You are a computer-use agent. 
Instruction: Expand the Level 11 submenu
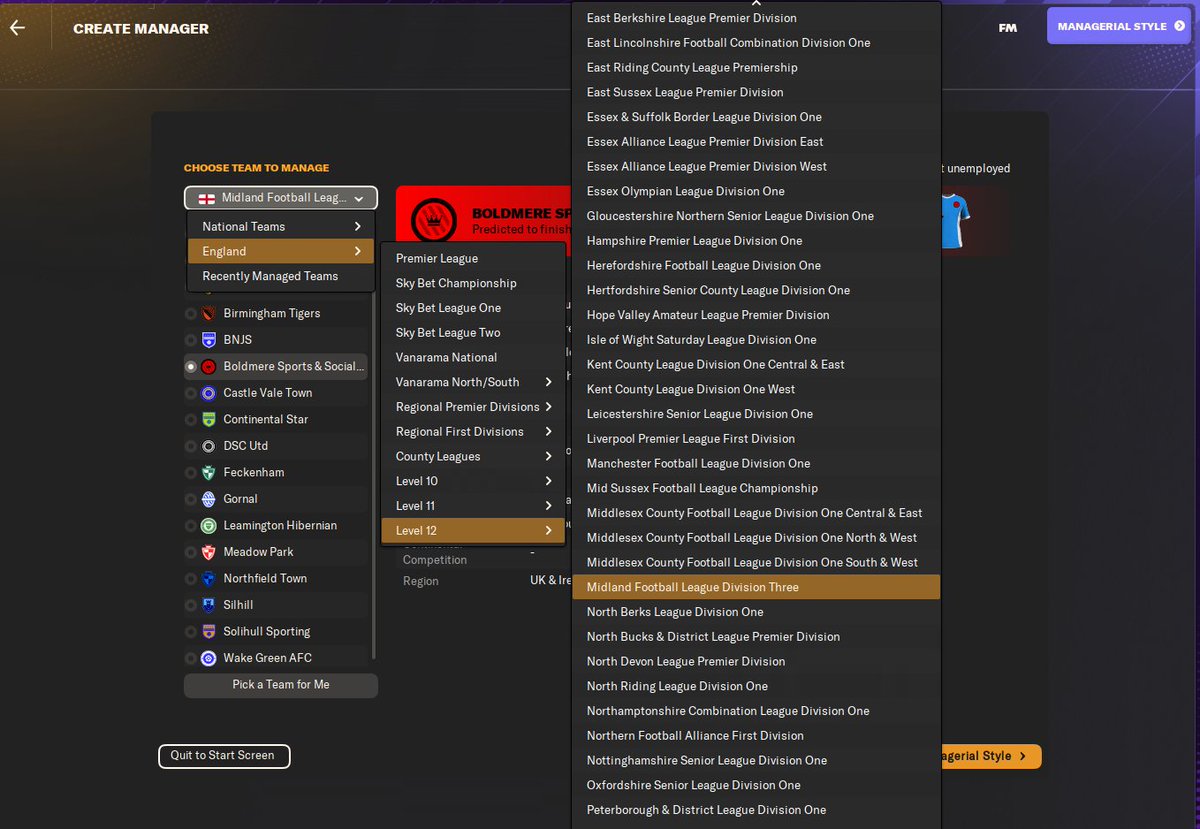(473, 506)
